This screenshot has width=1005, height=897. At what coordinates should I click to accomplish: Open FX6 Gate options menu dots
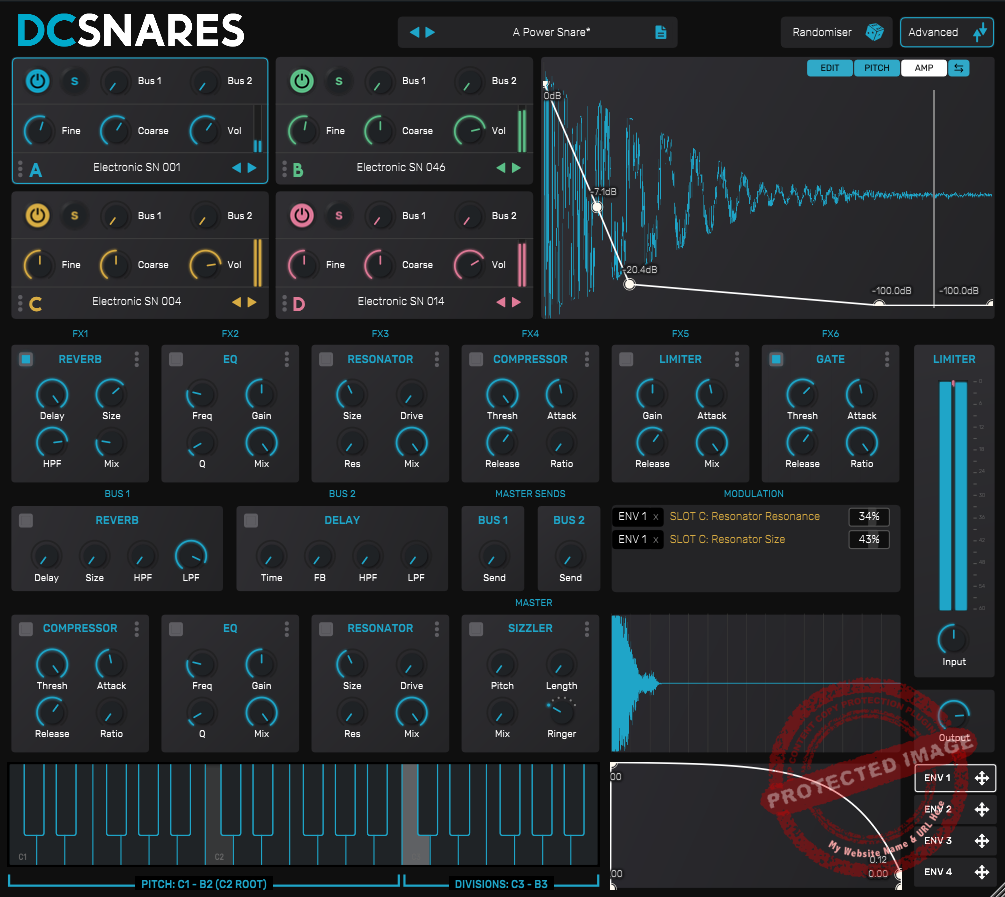point(887,359)
